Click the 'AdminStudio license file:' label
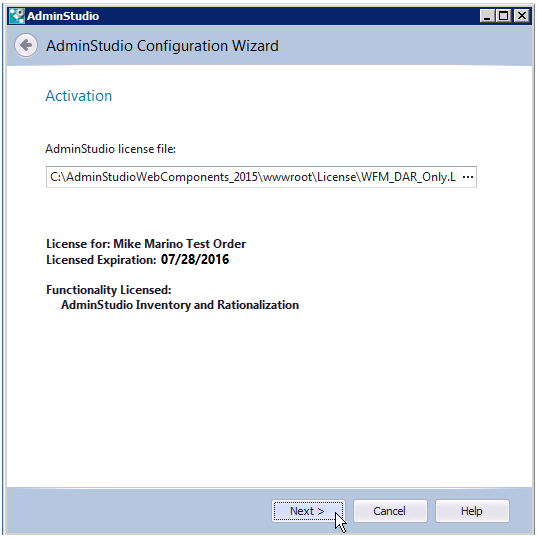The width and height of the screenshot is (537, 538). [110, 149]
